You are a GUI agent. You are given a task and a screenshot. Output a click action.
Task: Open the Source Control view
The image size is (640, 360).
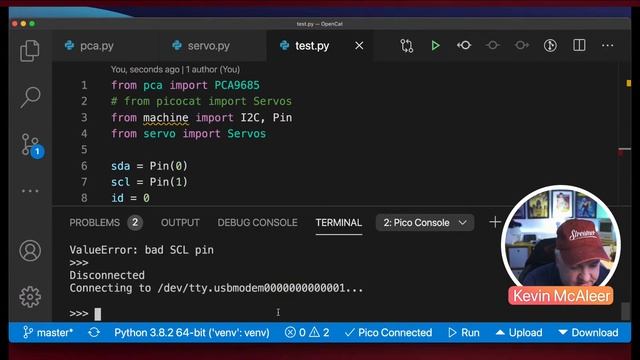(x=31, y=146)
